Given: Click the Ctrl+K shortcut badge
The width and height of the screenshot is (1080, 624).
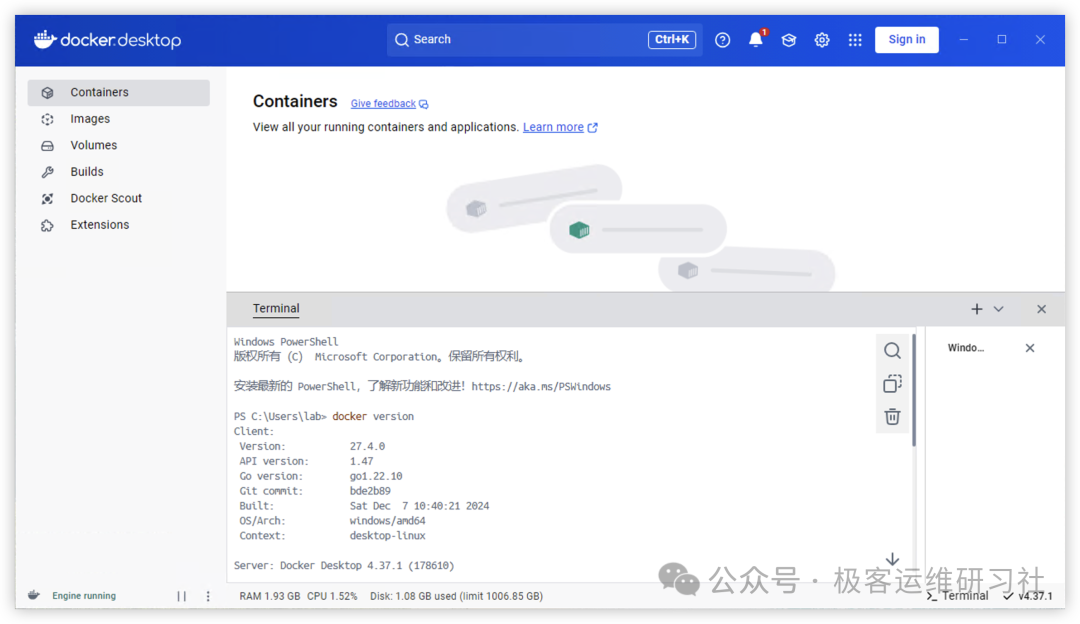Looking at the screenshot, I should click(x=672, y=40).
